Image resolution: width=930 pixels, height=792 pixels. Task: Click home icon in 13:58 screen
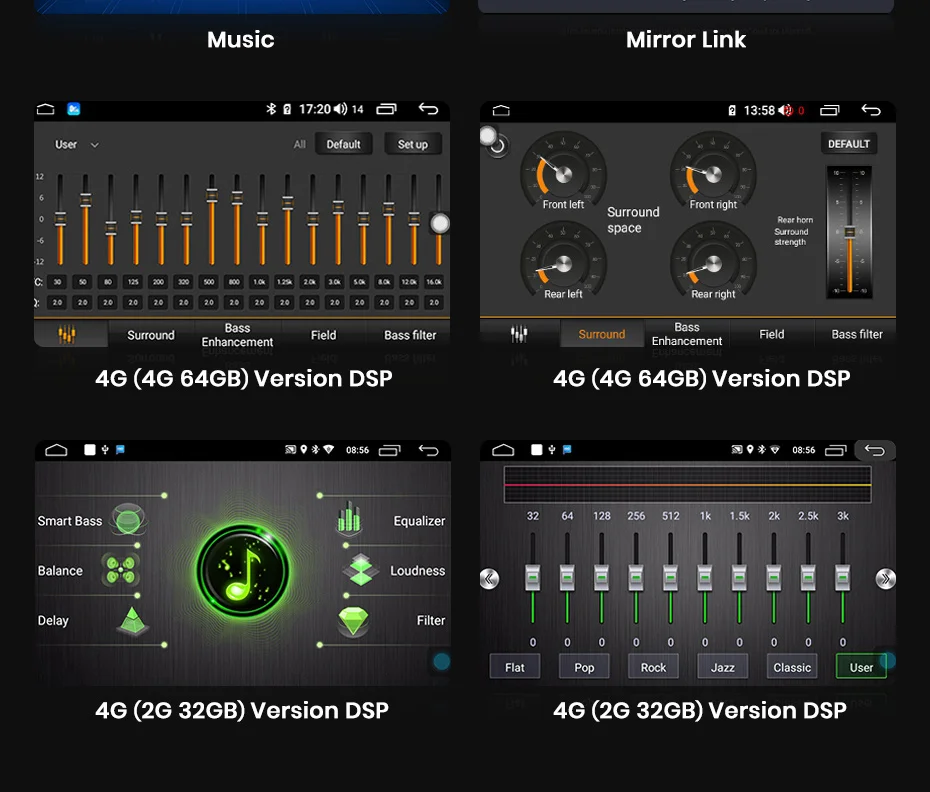(x=501, y=110)
